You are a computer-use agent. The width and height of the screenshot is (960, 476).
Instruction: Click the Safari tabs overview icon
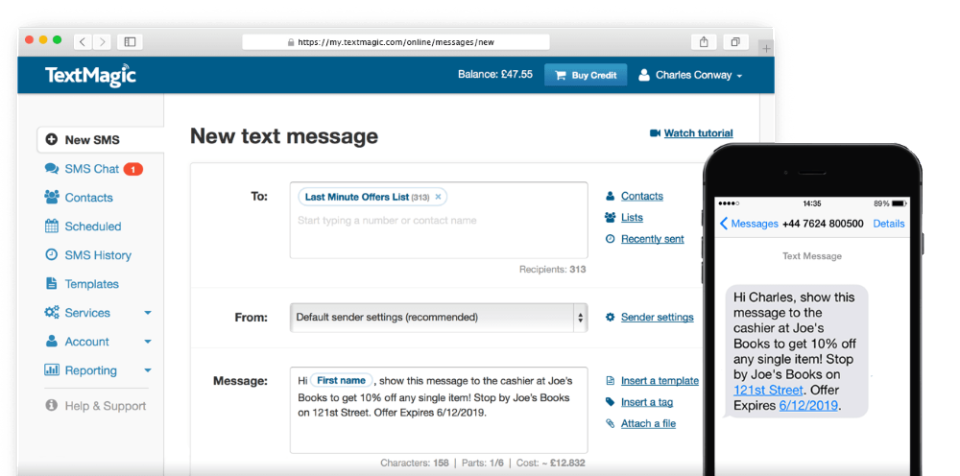tap(735, 42)
